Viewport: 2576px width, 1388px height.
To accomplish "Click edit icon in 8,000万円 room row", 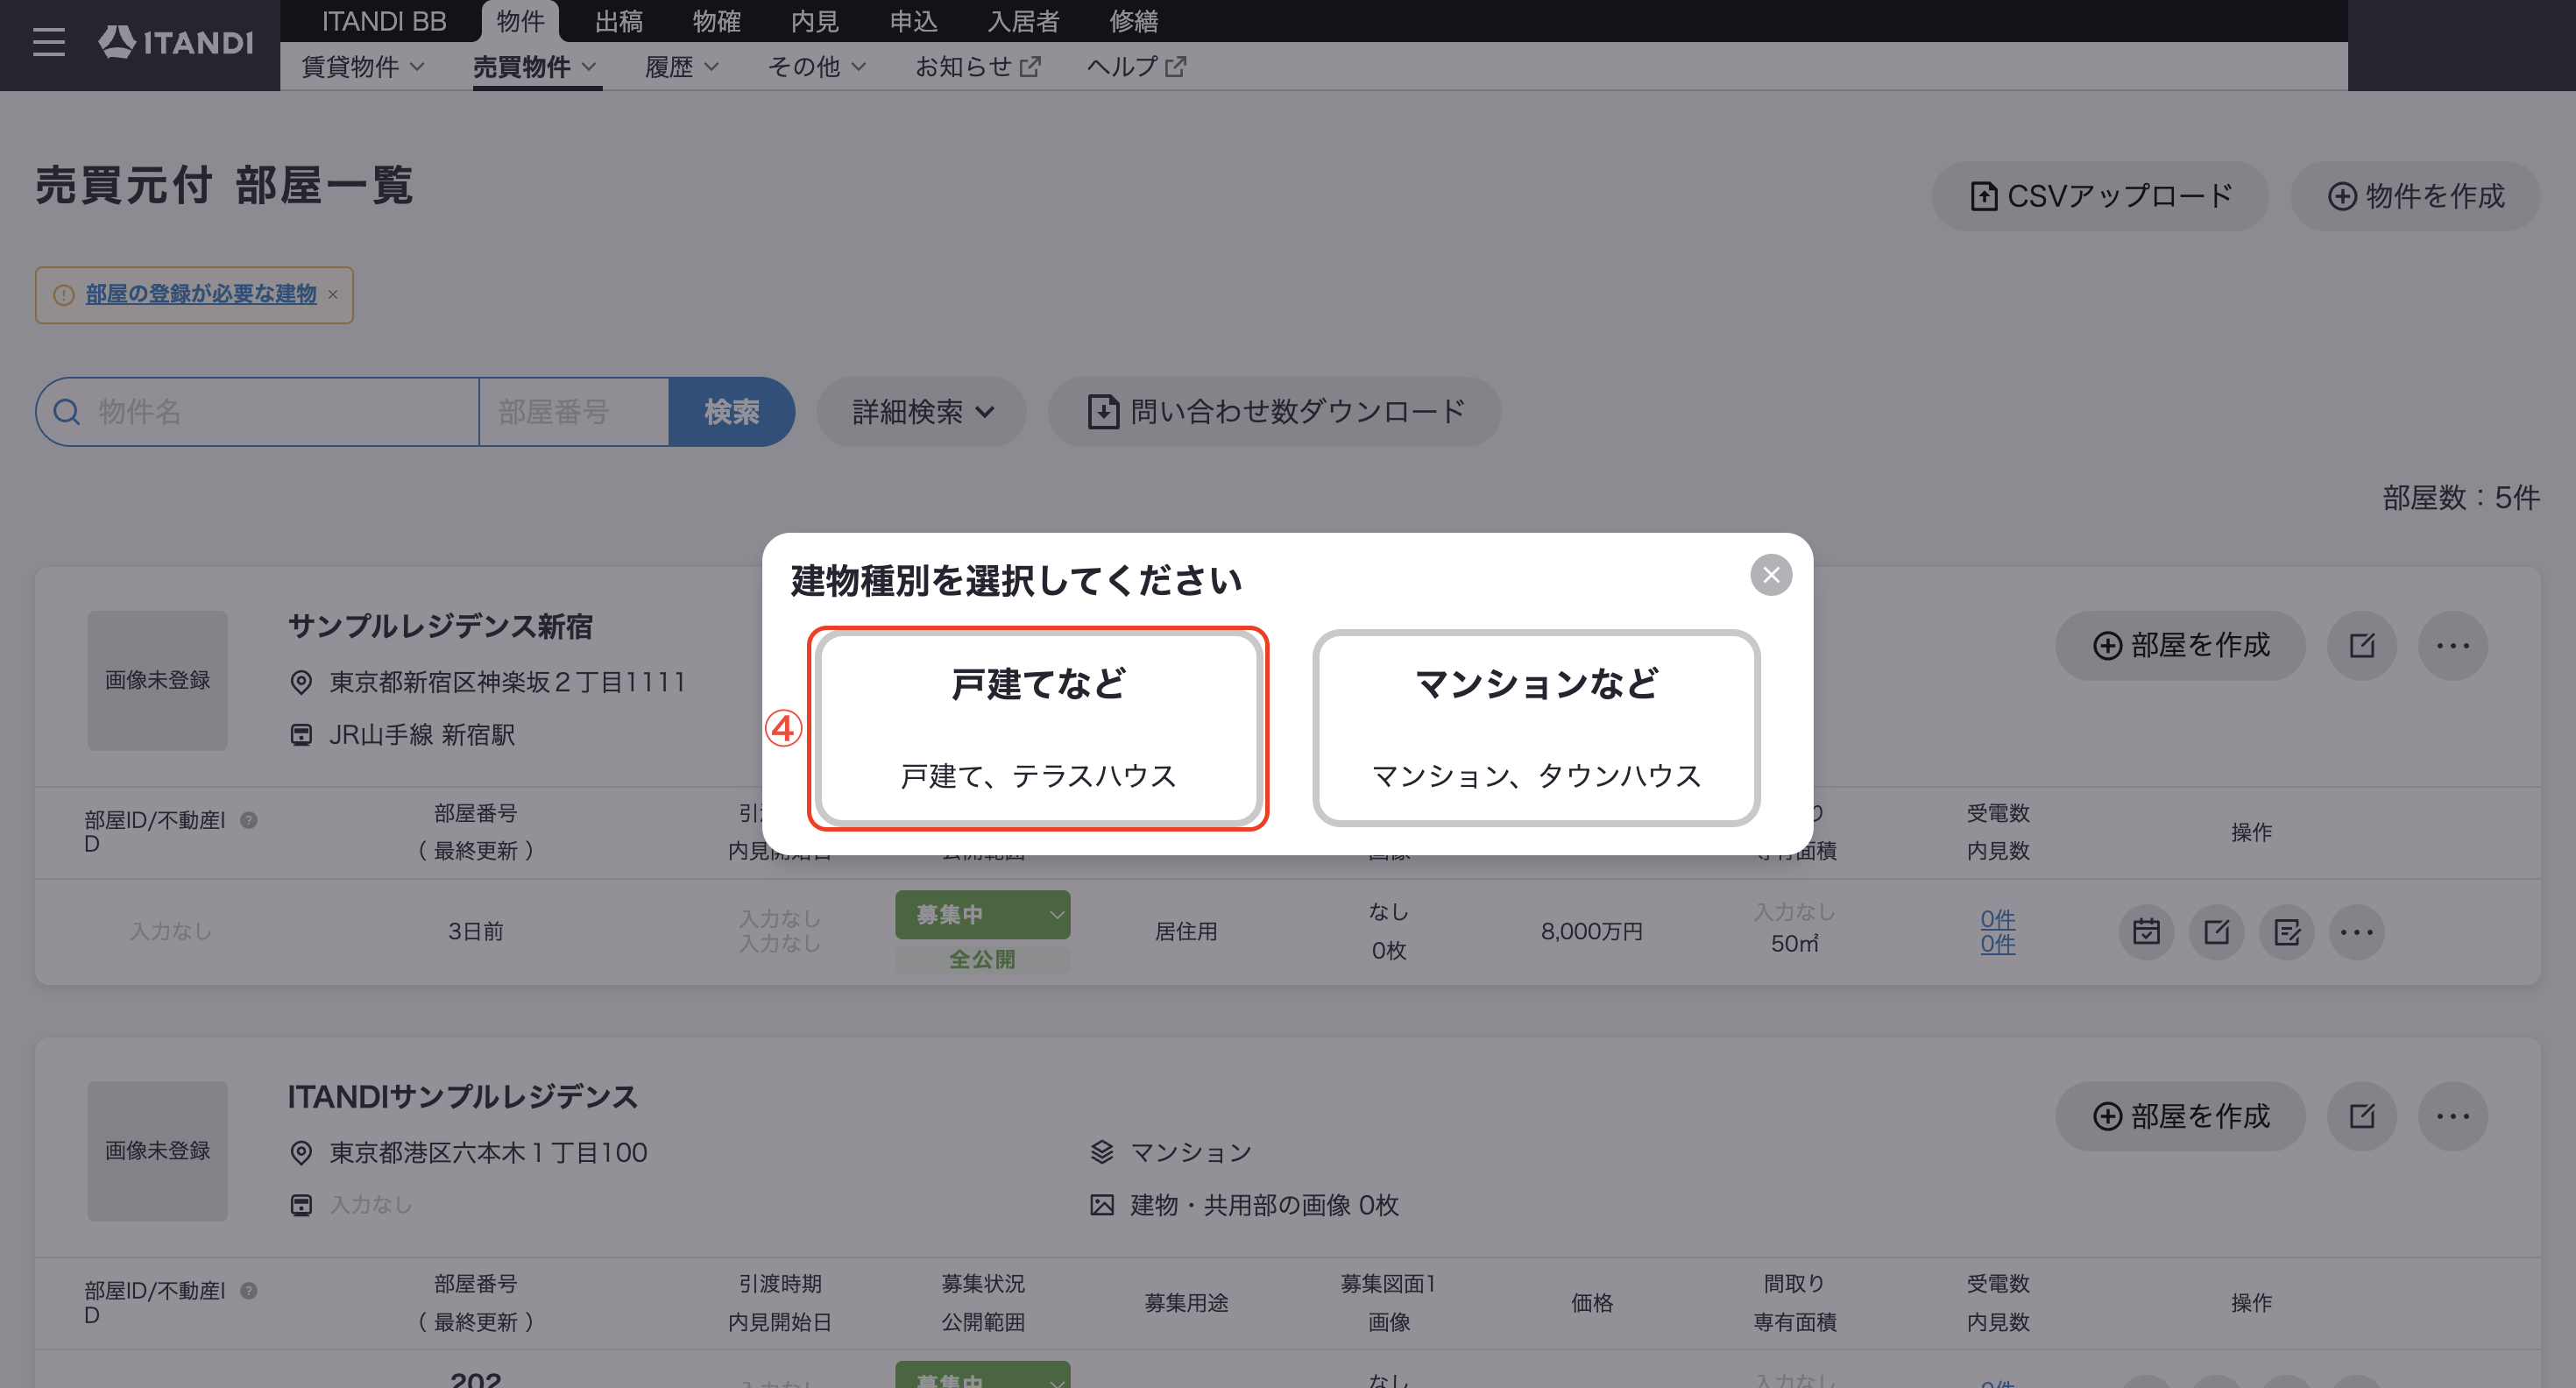I will tap(2216, 932).
